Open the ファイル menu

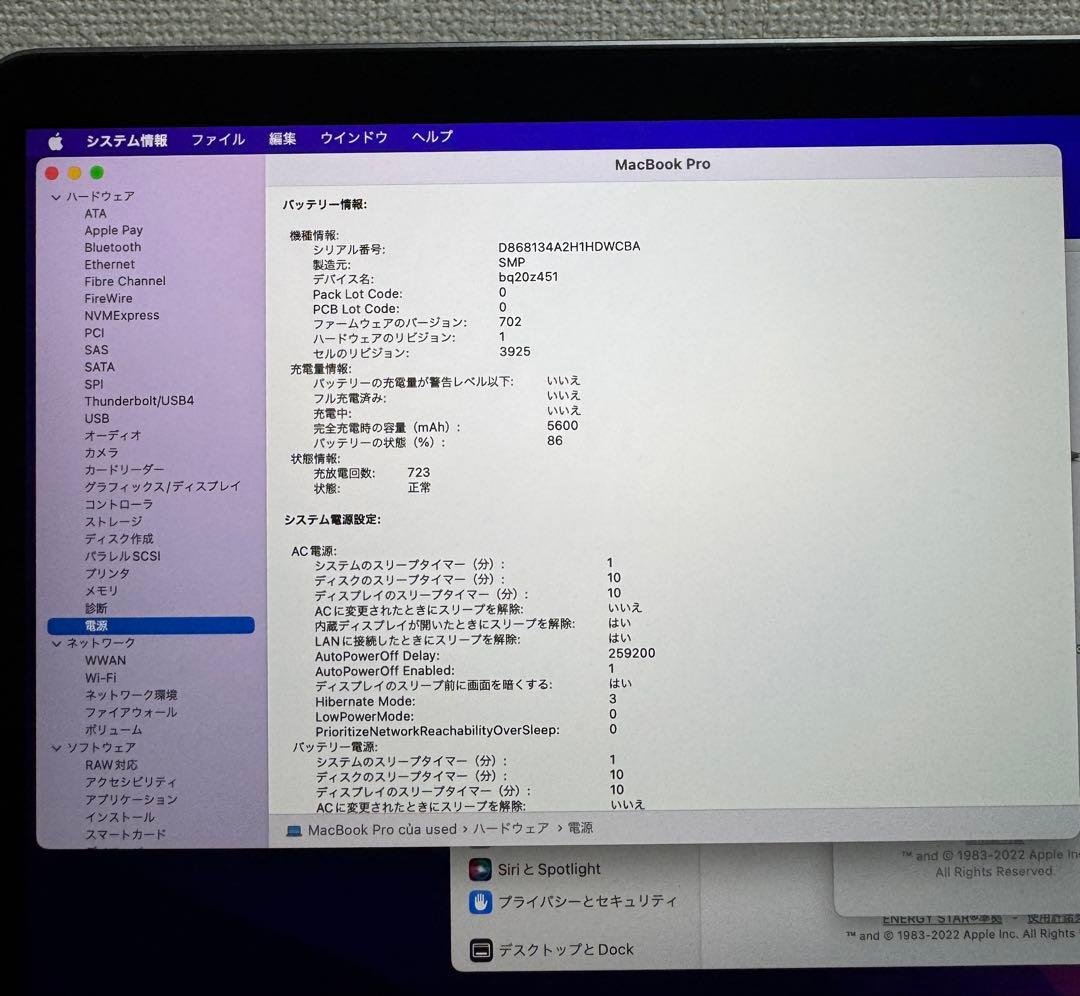pyautogui.click(x=218, y=140)
